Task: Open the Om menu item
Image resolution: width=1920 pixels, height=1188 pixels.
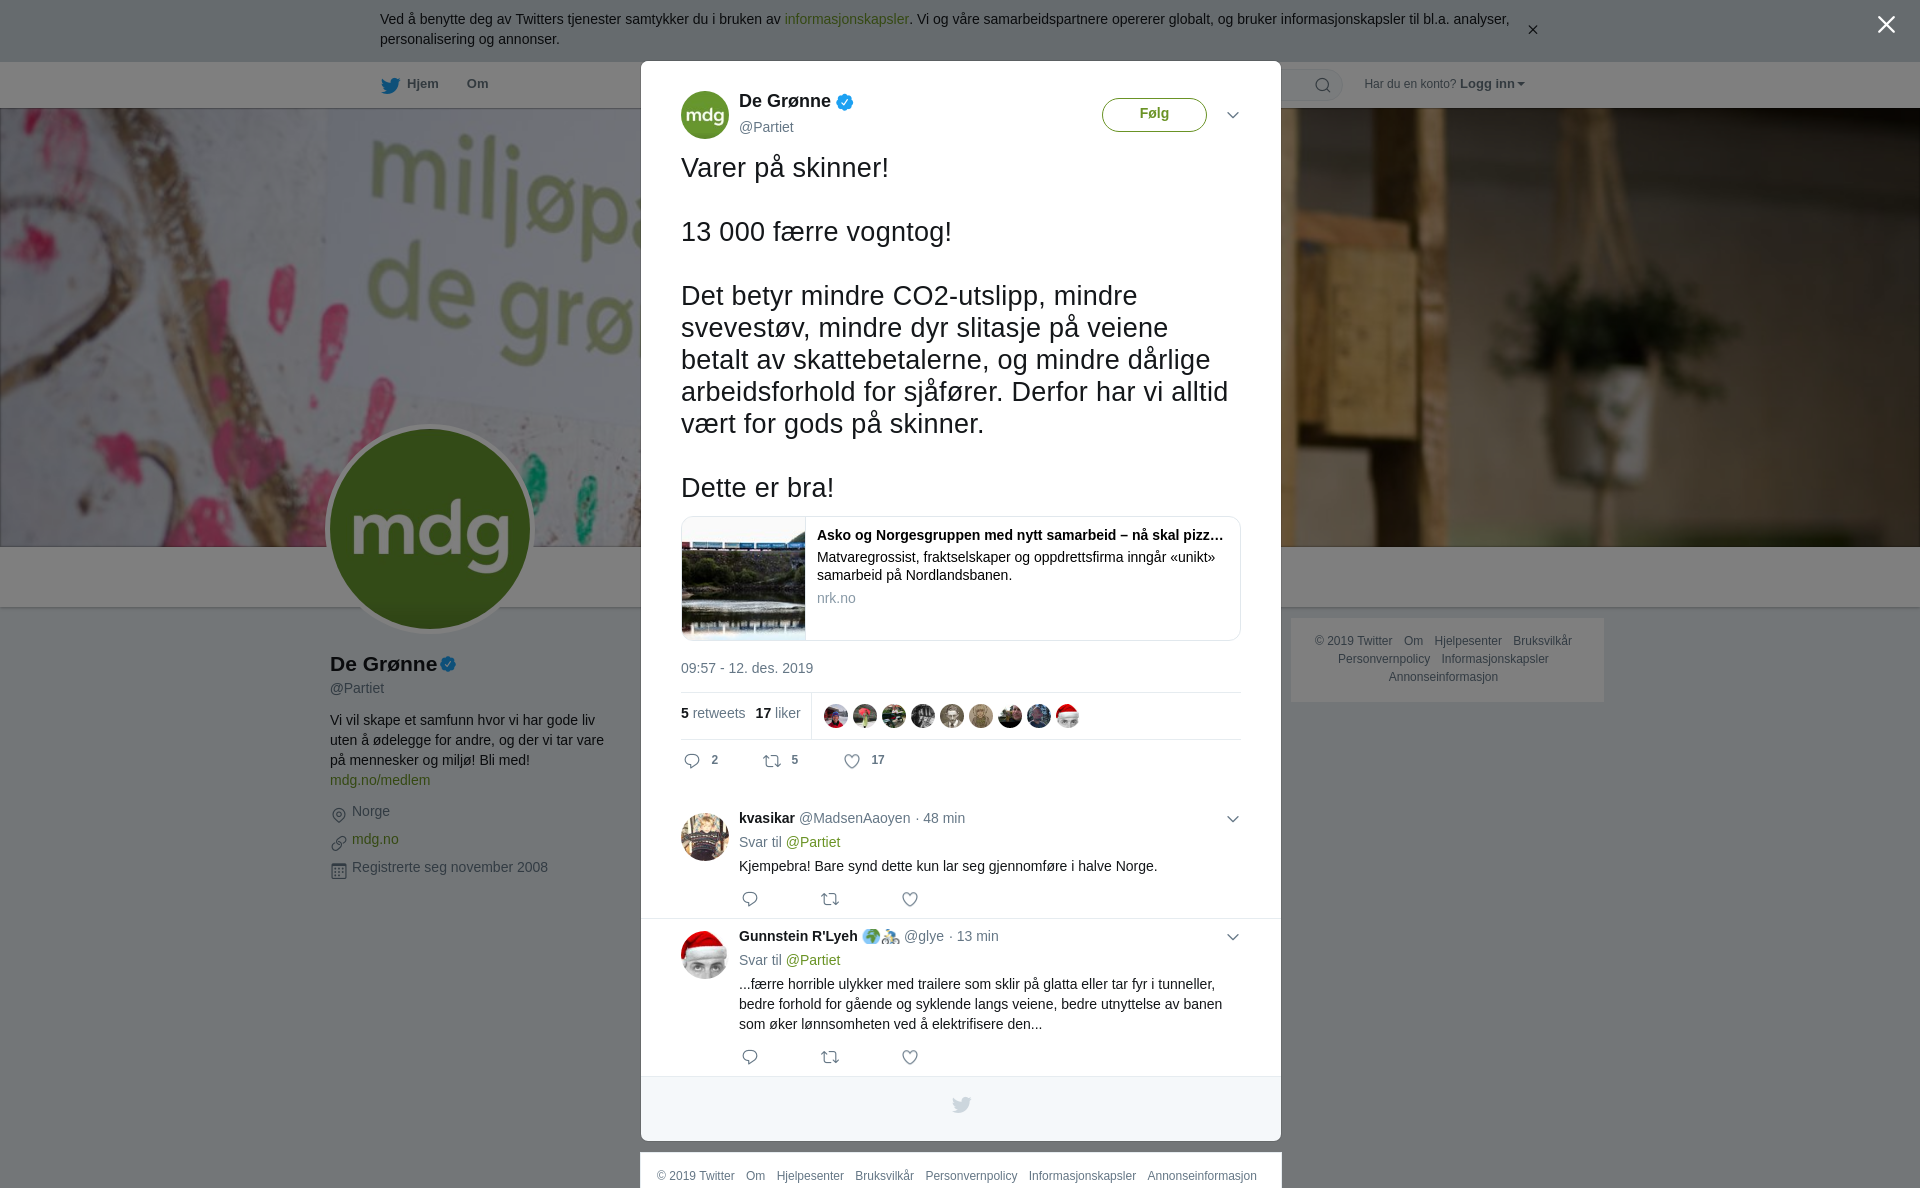Action: click(477, 84)
